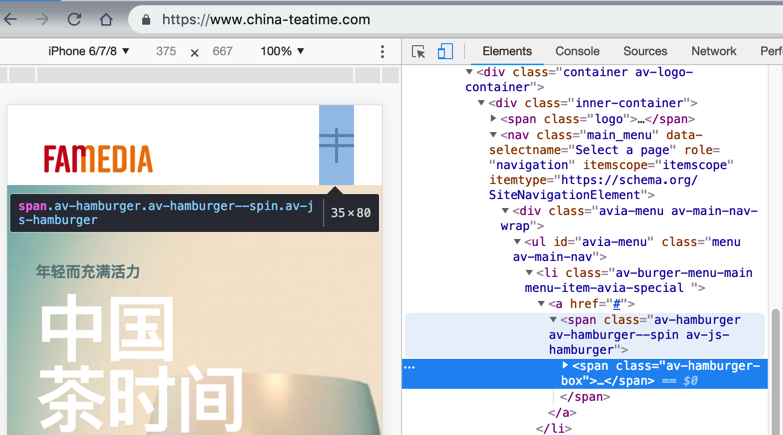
Task: Collapse the nav main_menu node
Action: pyautogui.click(x=493, y=135)
